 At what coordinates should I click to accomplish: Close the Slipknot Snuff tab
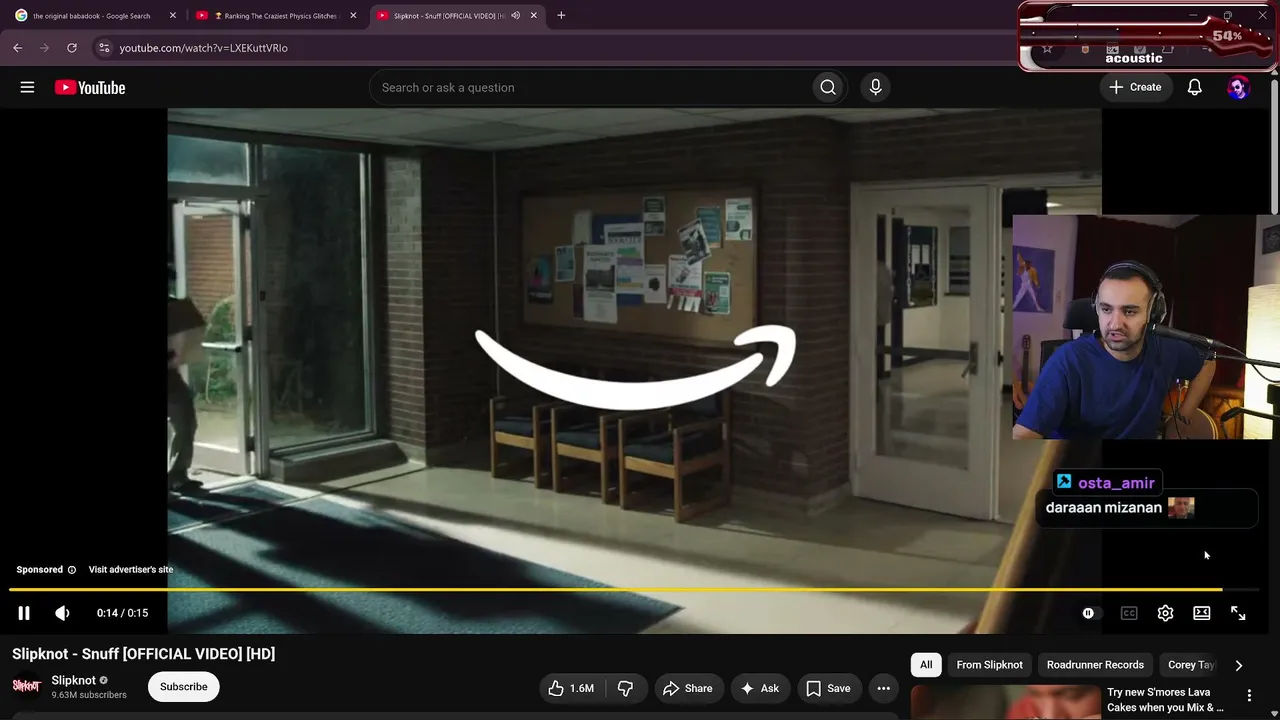534,16
